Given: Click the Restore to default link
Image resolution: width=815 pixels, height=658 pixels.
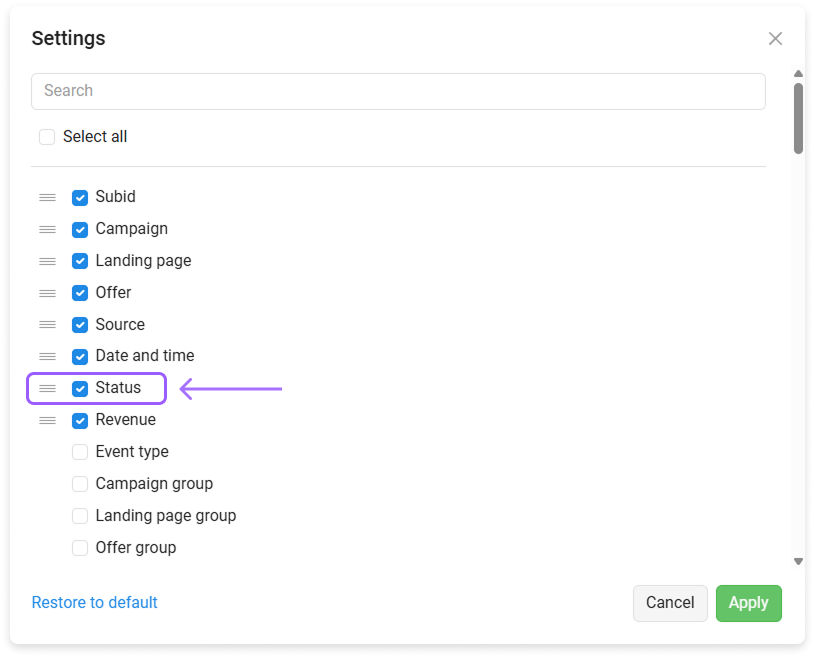Looking at the screenshot, I should (95, 602).
